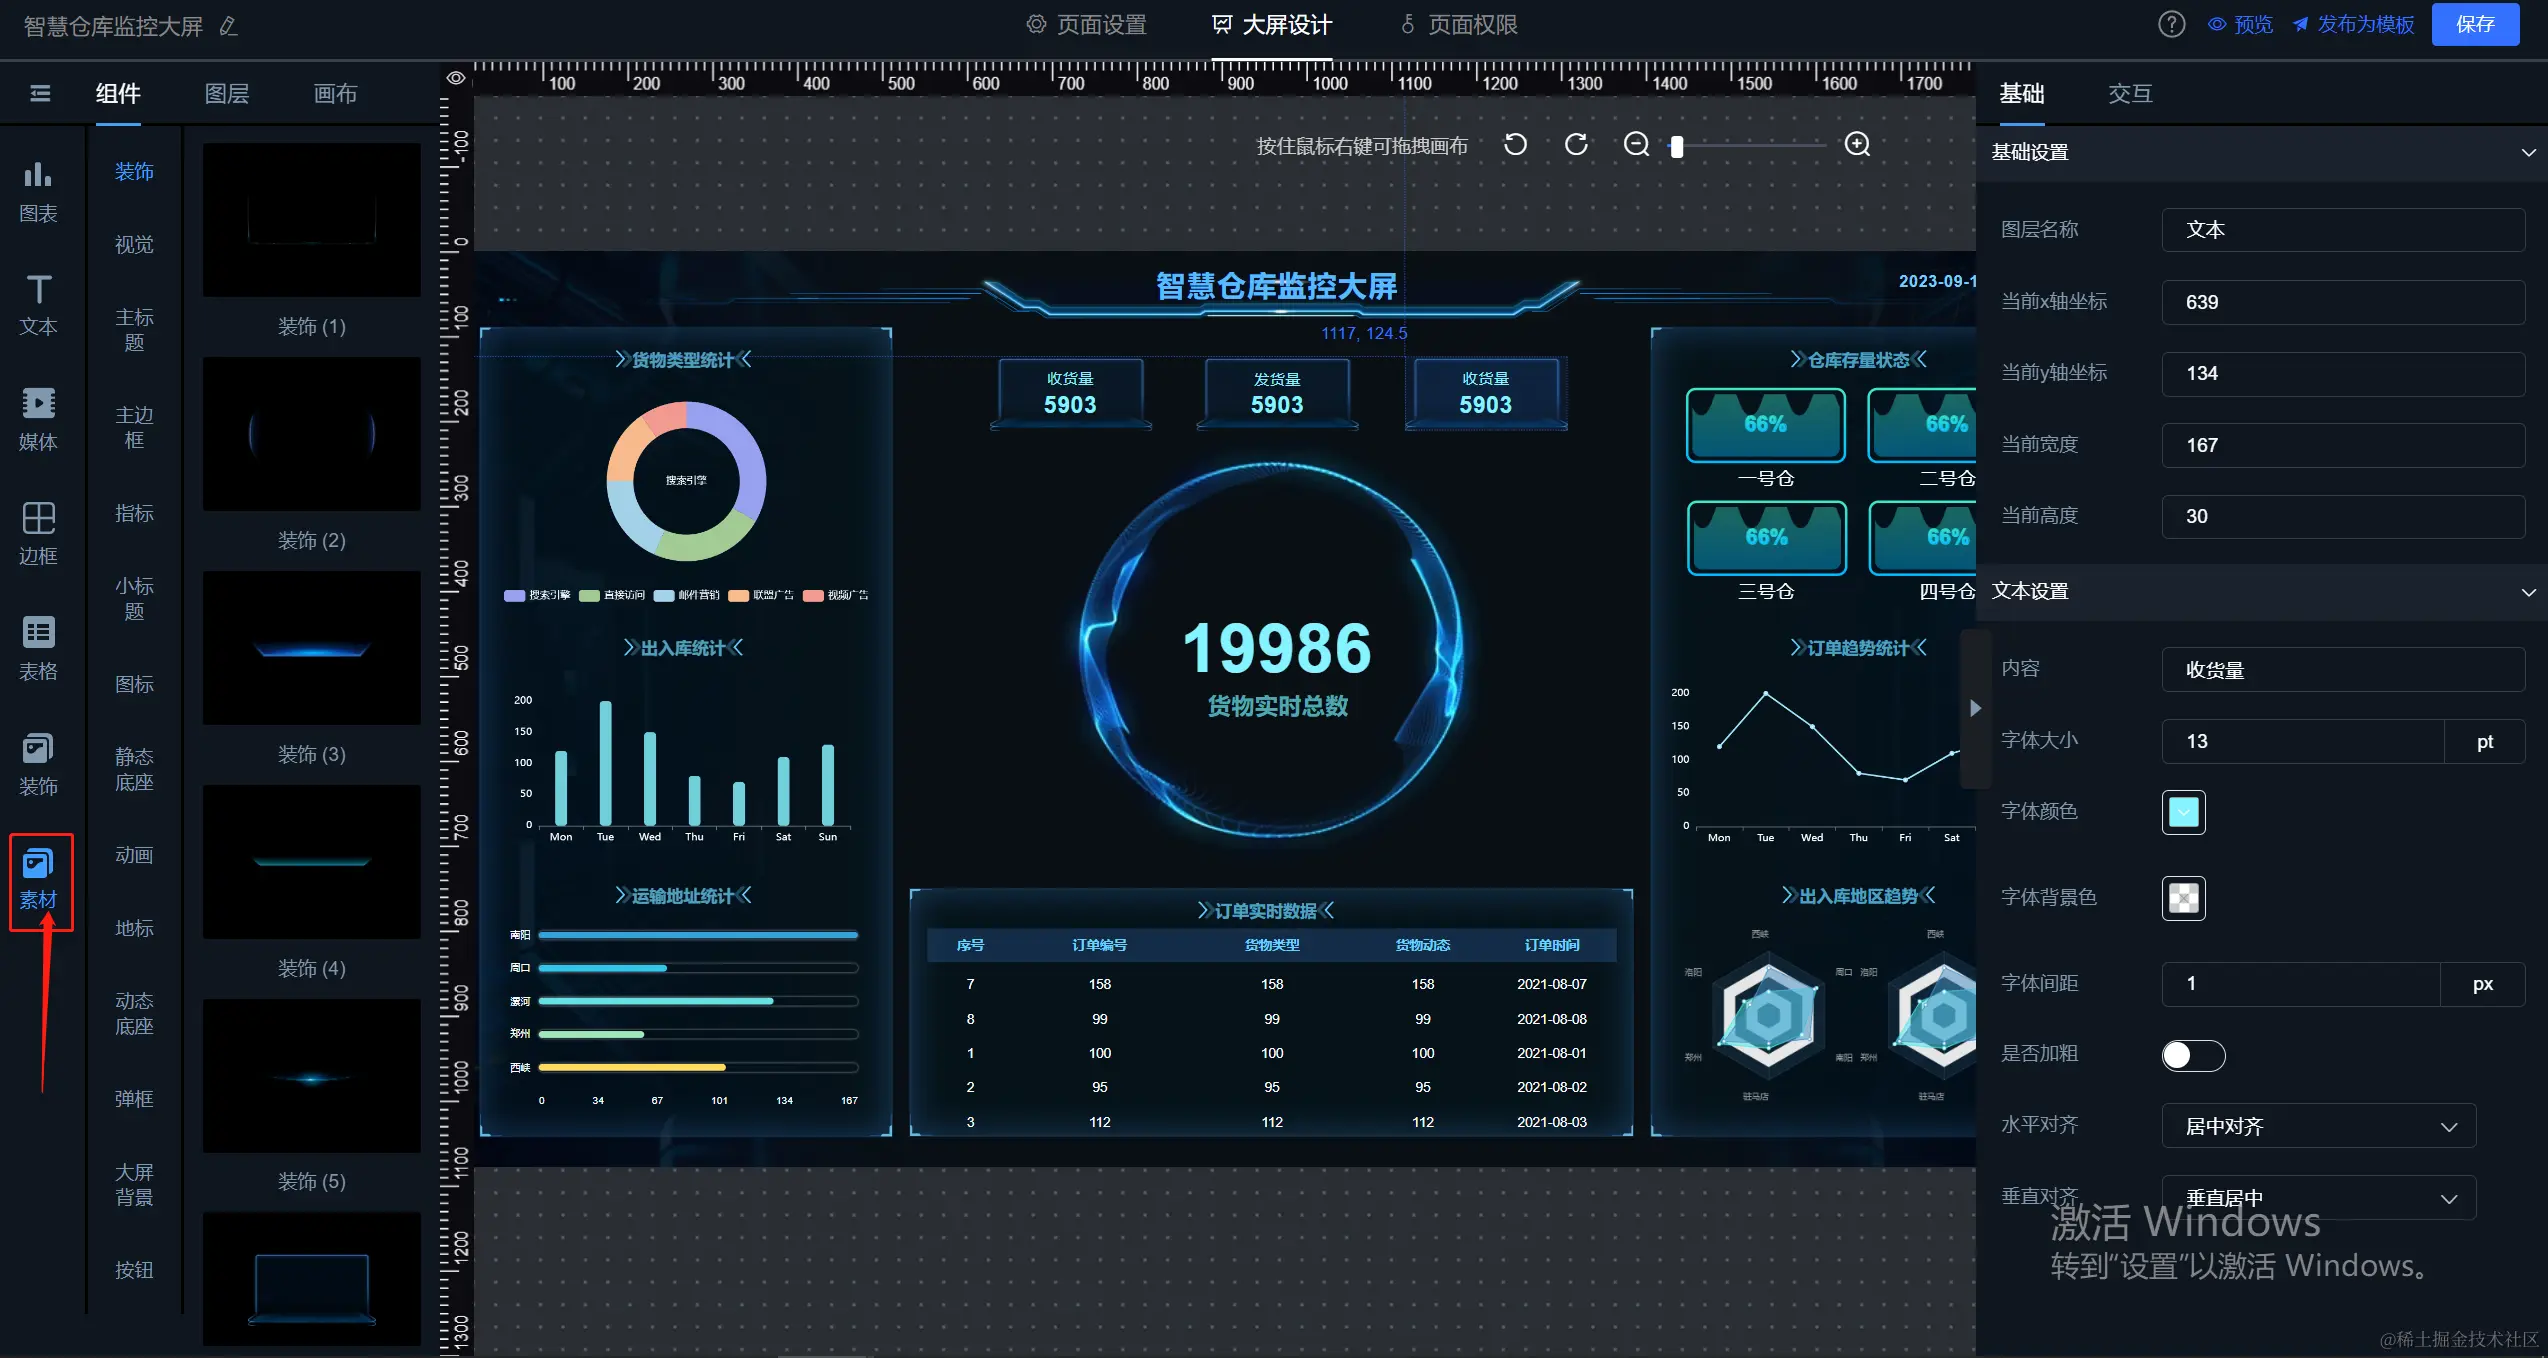
Task: Switch to the 交互 interaction tab
Action: point(2129,94)
